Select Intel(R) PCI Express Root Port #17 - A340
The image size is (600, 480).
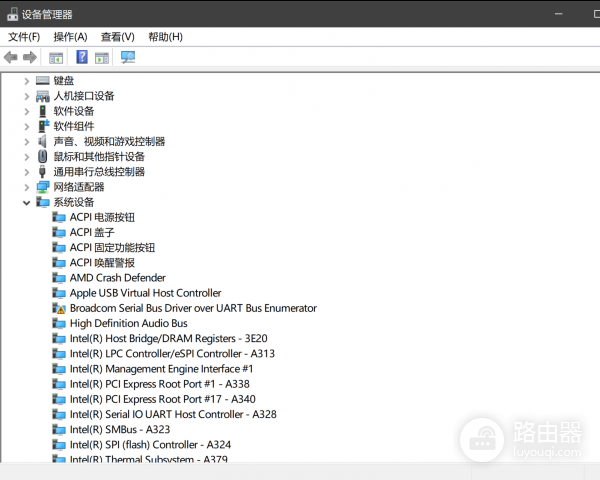[163, 399]
